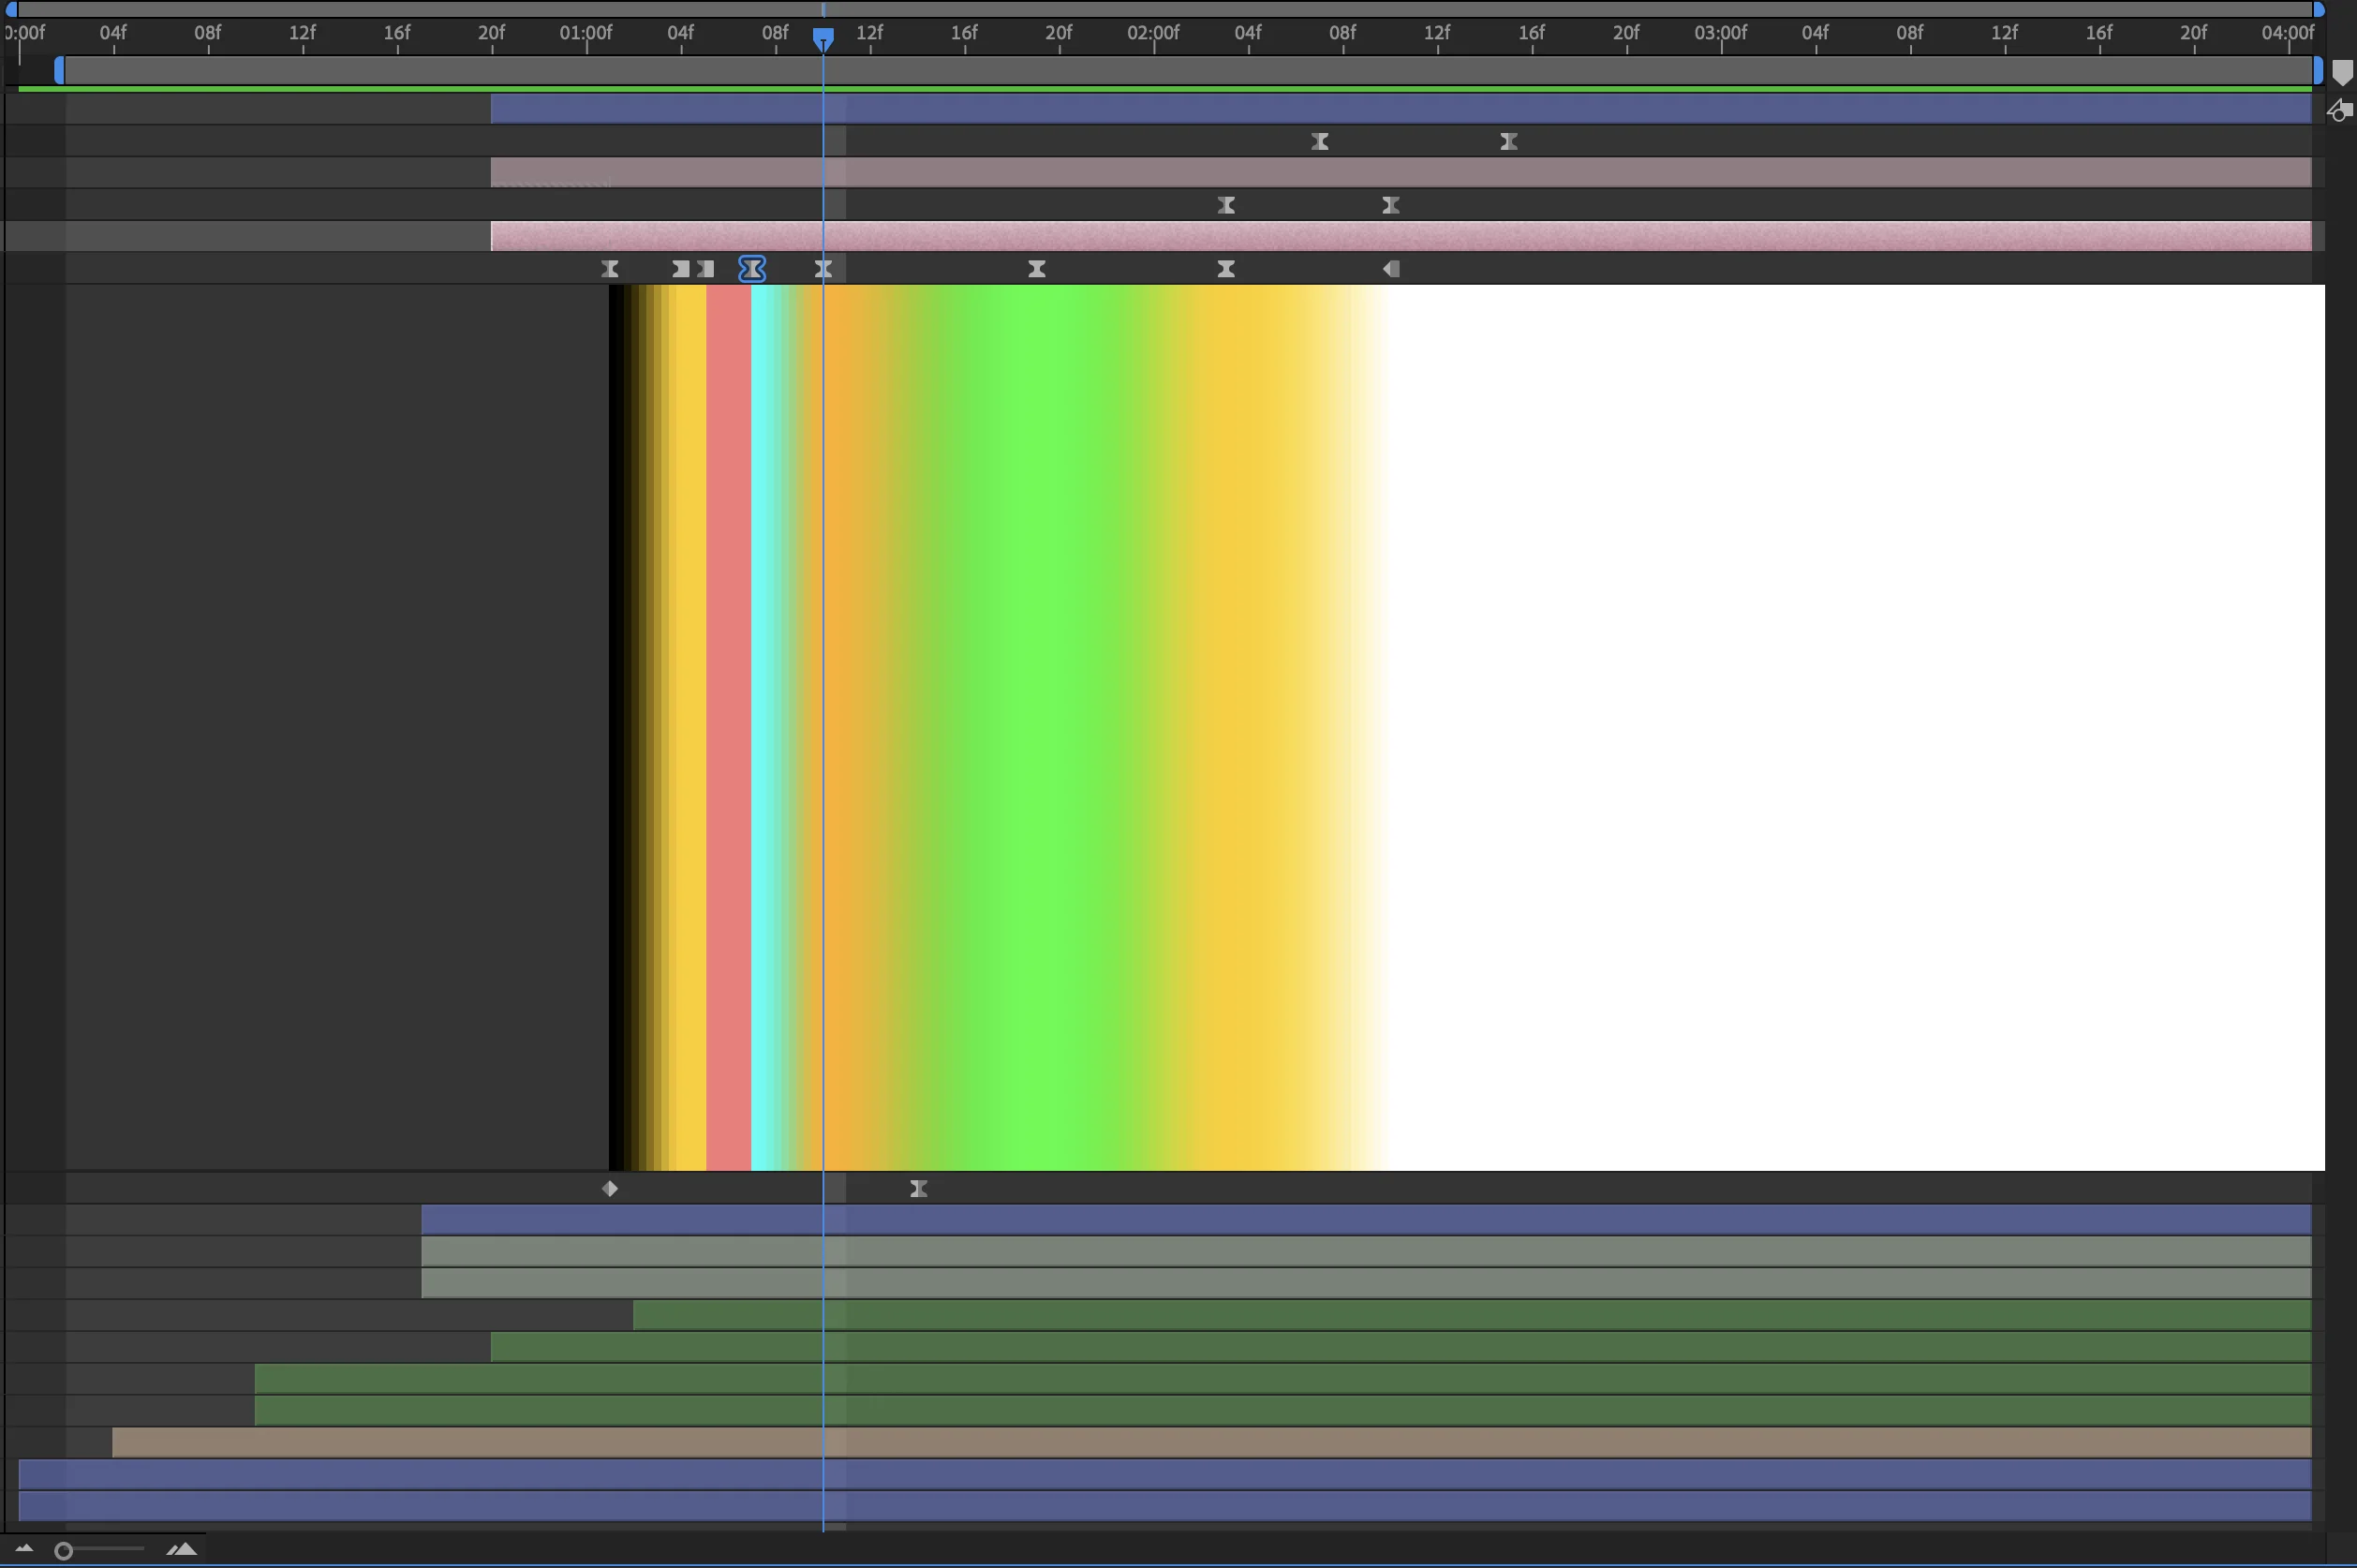Select the bottommost blue layer bar
This screenshot has width=2357, height=1568.
(1165, 1506)
